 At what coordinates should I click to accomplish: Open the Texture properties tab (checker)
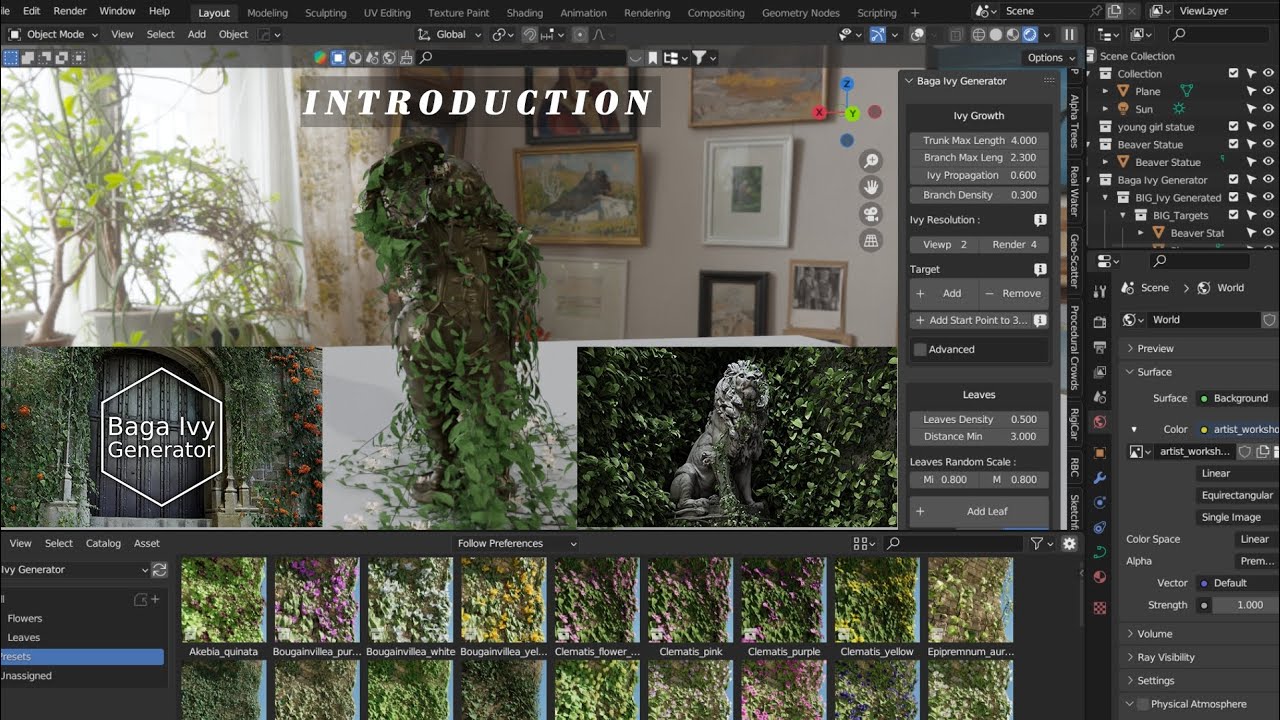pyautogui.click(x=1100, y=607)
